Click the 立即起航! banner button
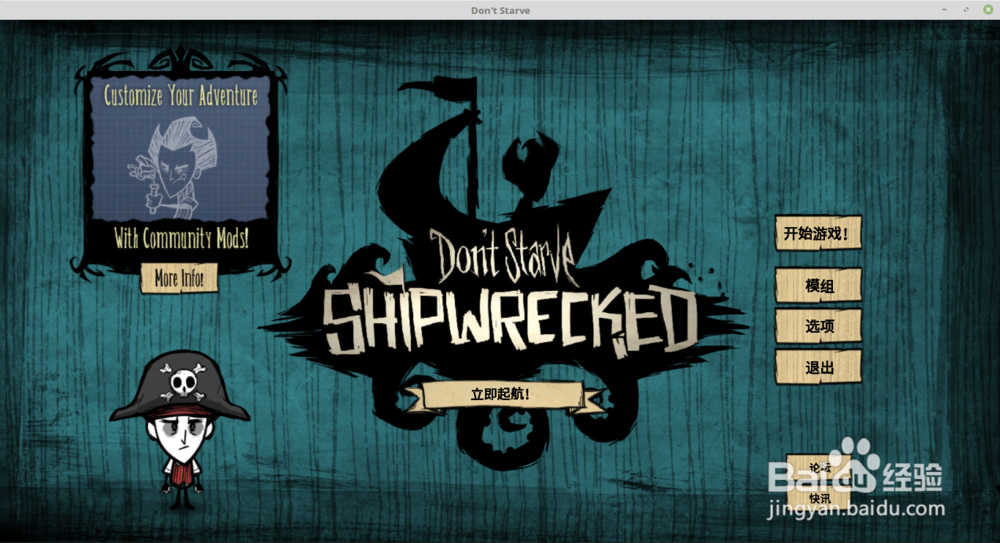 502,395
